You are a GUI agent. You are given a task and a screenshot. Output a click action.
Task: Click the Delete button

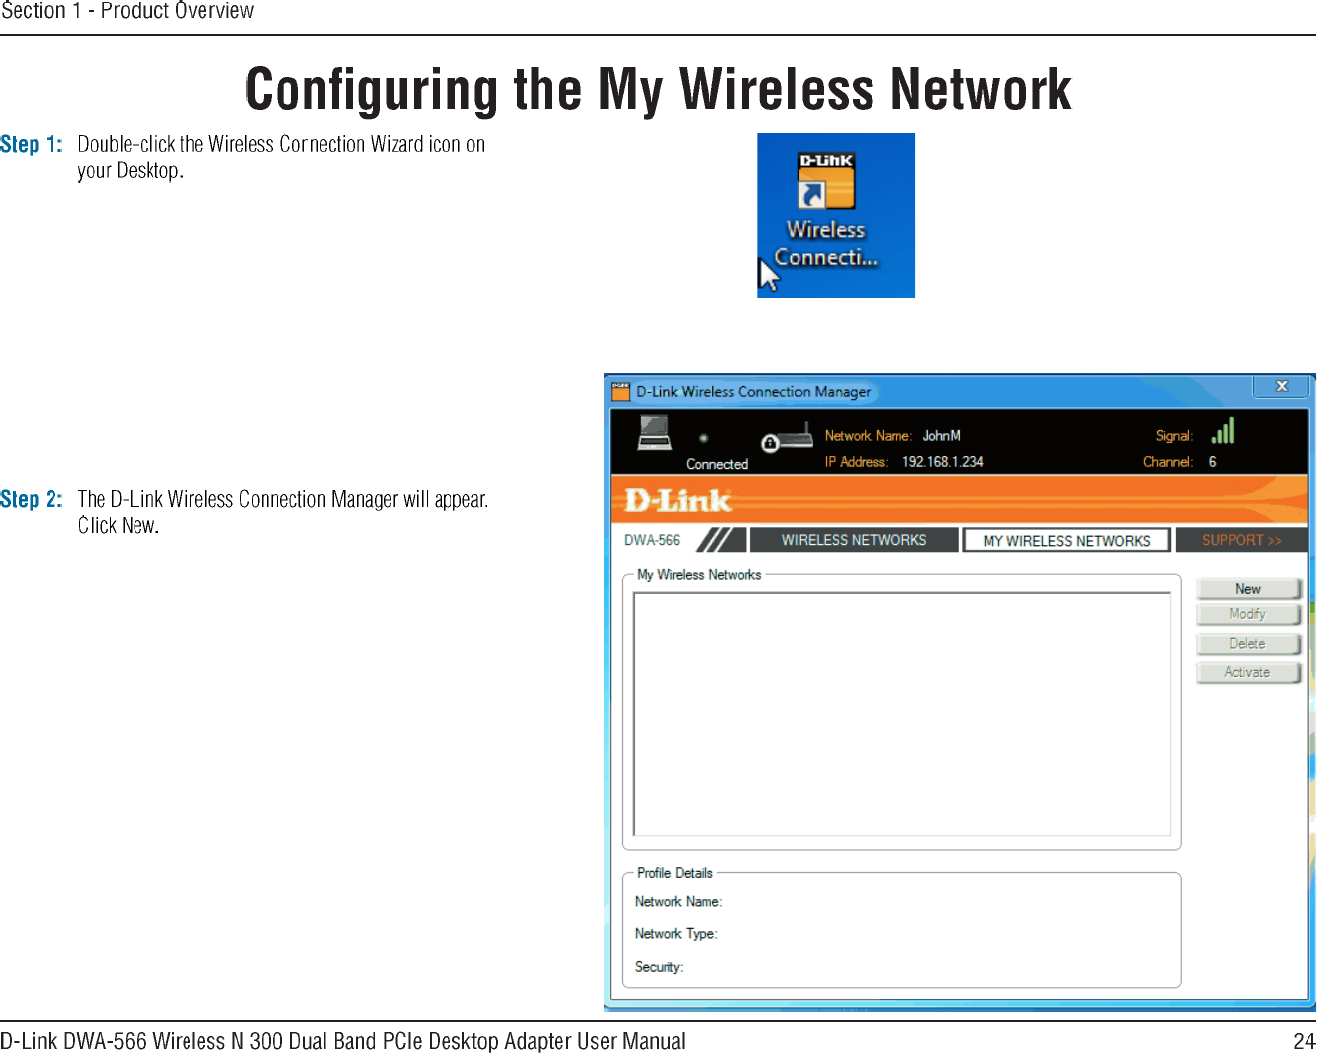point(1248,644)
